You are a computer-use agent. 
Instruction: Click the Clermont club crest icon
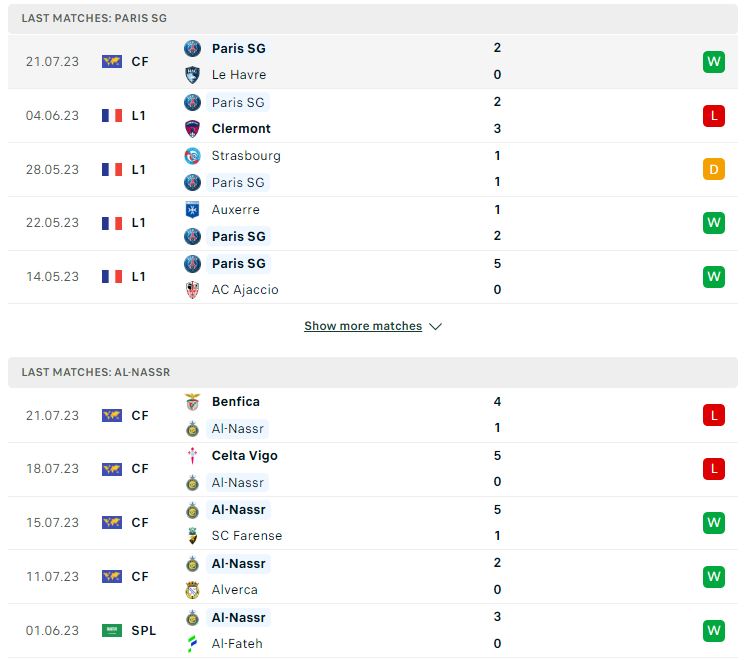192,128
